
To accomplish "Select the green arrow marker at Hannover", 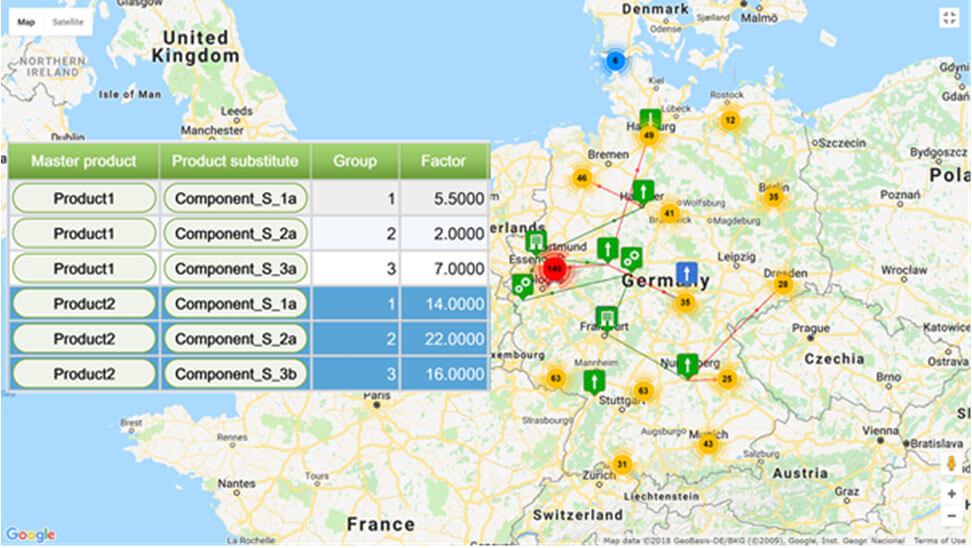I will 643,192.
